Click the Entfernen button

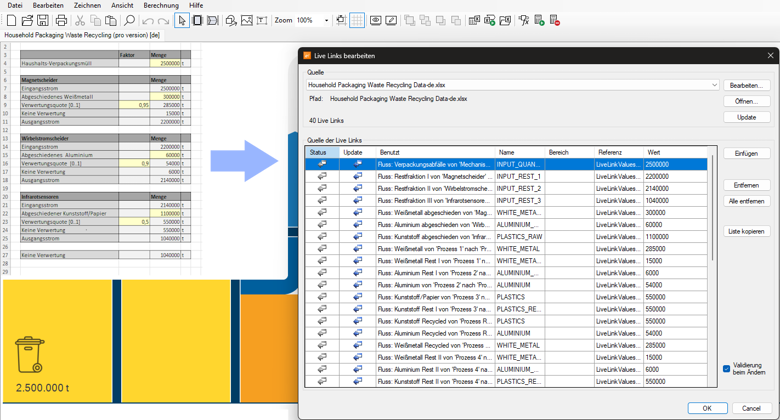[747, 185]
